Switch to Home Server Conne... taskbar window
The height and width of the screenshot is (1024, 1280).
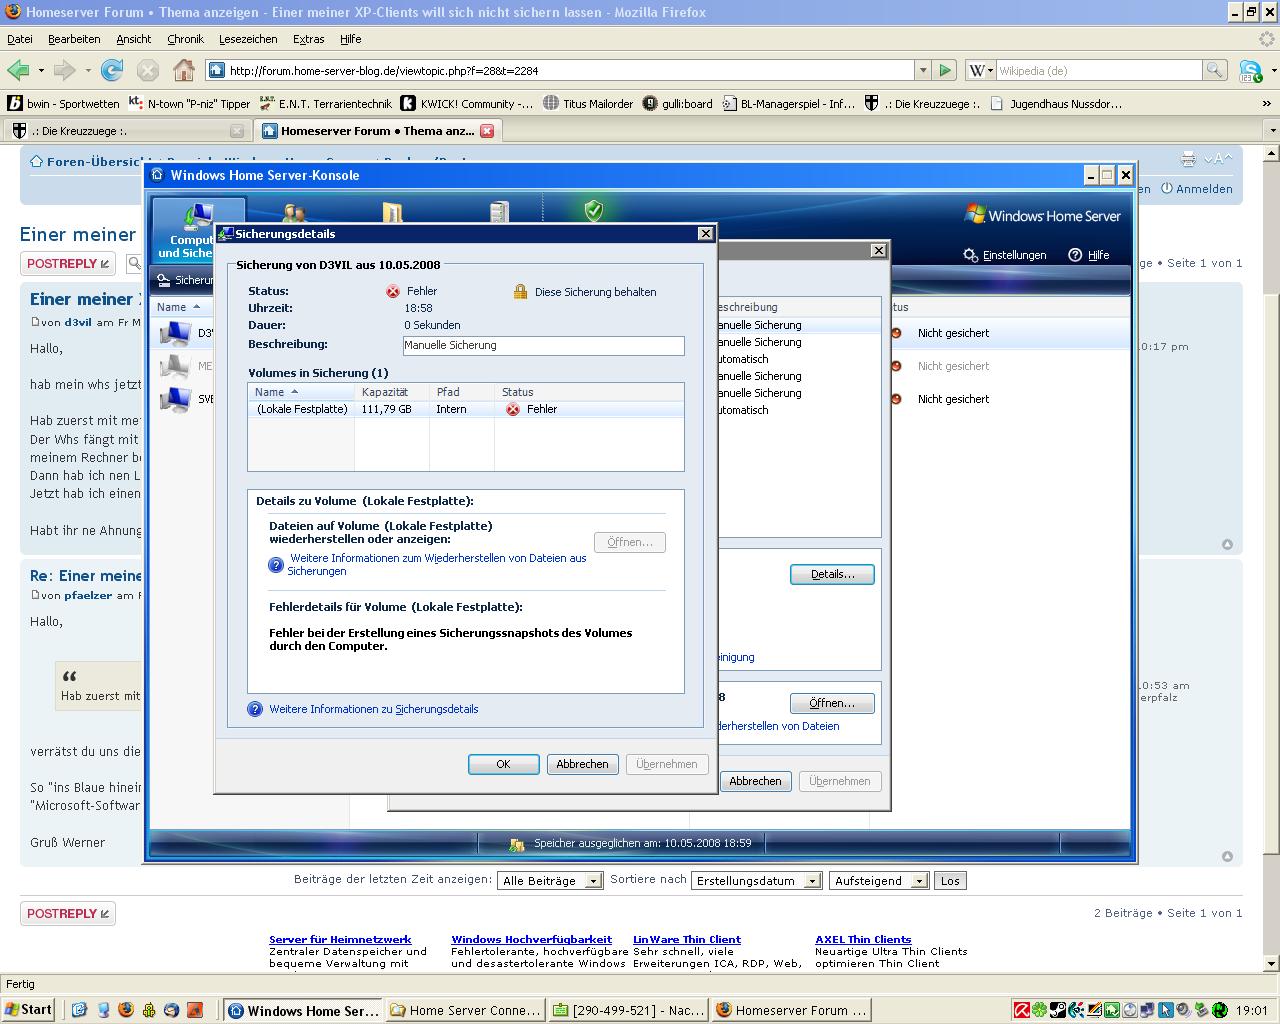(466, 1010)
